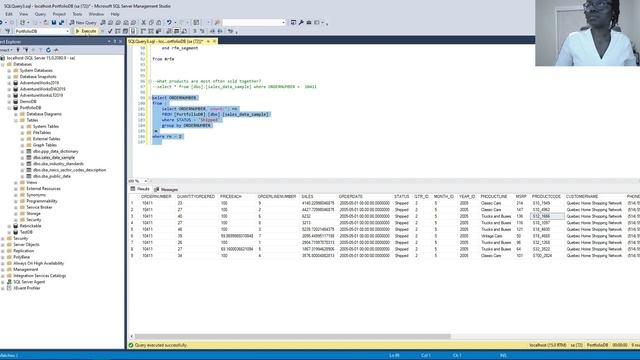Open the Tools menu
Screen dimensions: 640x360
point(77,14)
